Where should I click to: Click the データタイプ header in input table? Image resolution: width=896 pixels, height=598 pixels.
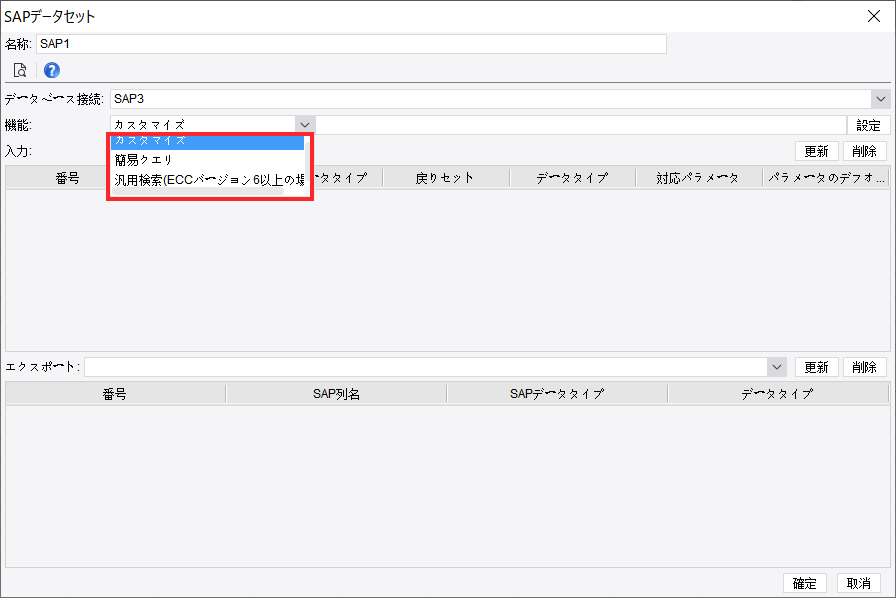(x=572, y=178)
